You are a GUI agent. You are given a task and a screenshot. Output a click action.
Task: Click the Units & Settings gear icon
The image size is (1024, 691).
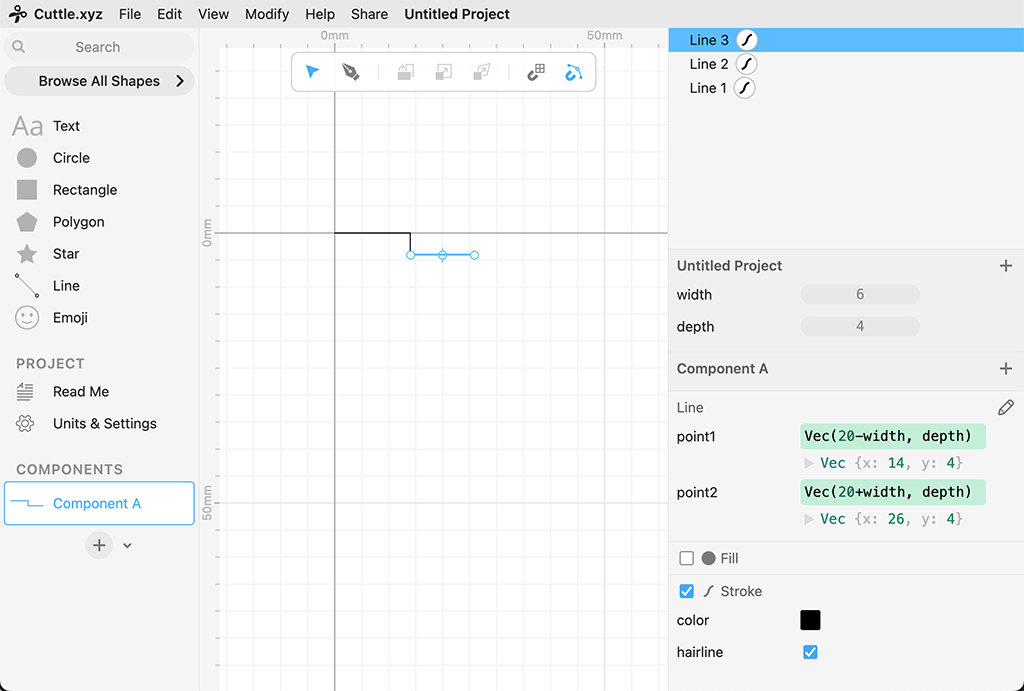25,424
